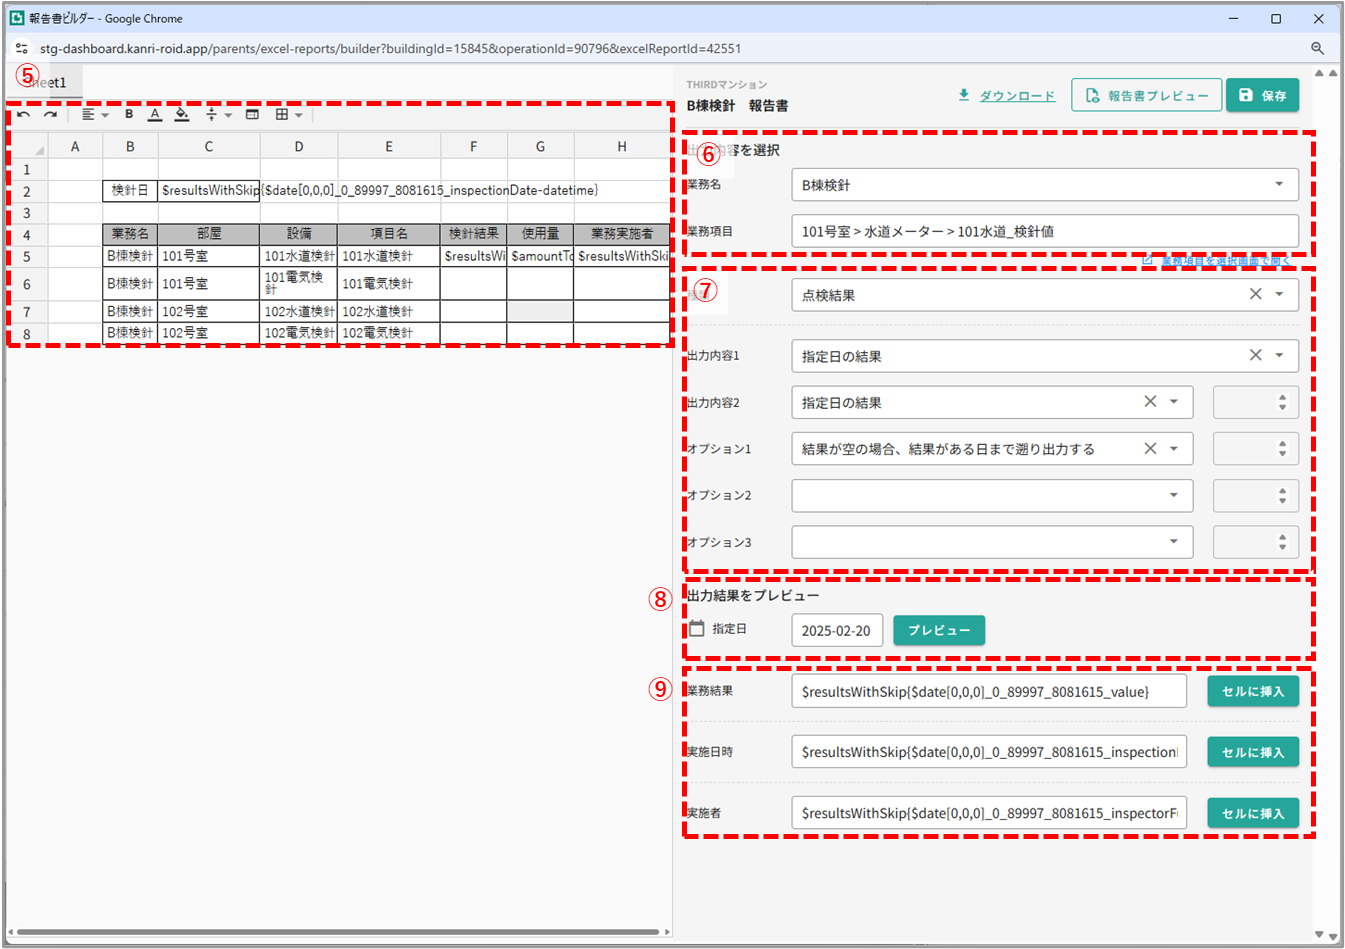This screenshot has height=949, width=1345.
Task: Expand the オプション1 dropdown arrow
Action: [x=1174, y=449]
